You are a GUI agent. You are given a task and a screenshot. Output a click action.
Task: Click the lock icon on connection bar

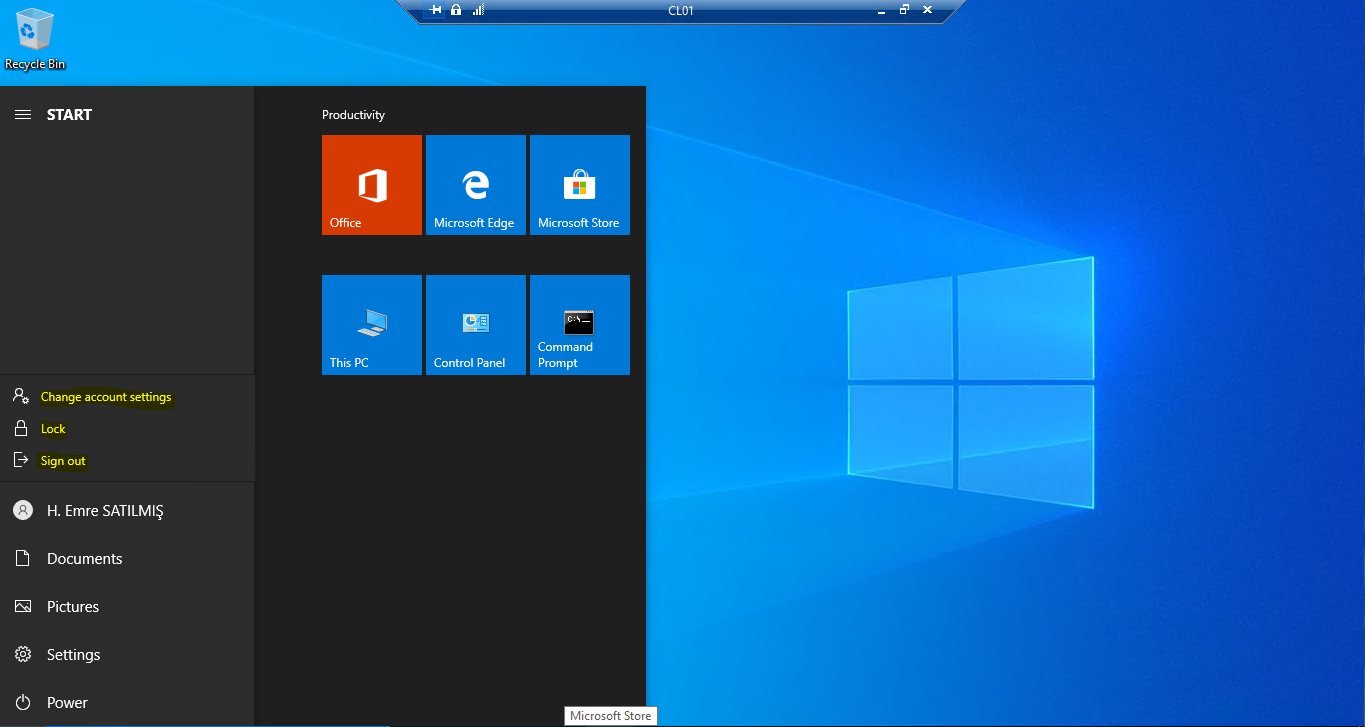(x=456, y=10)
